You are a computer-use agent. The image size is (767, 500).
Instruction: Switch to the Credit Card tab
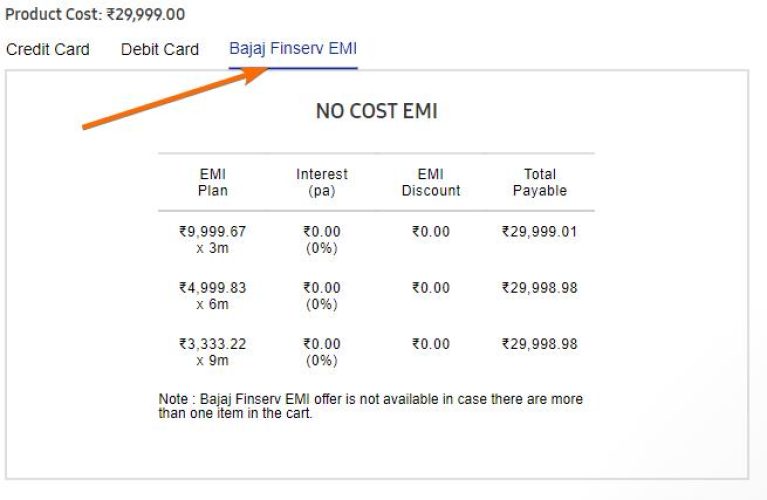point(48,49)
